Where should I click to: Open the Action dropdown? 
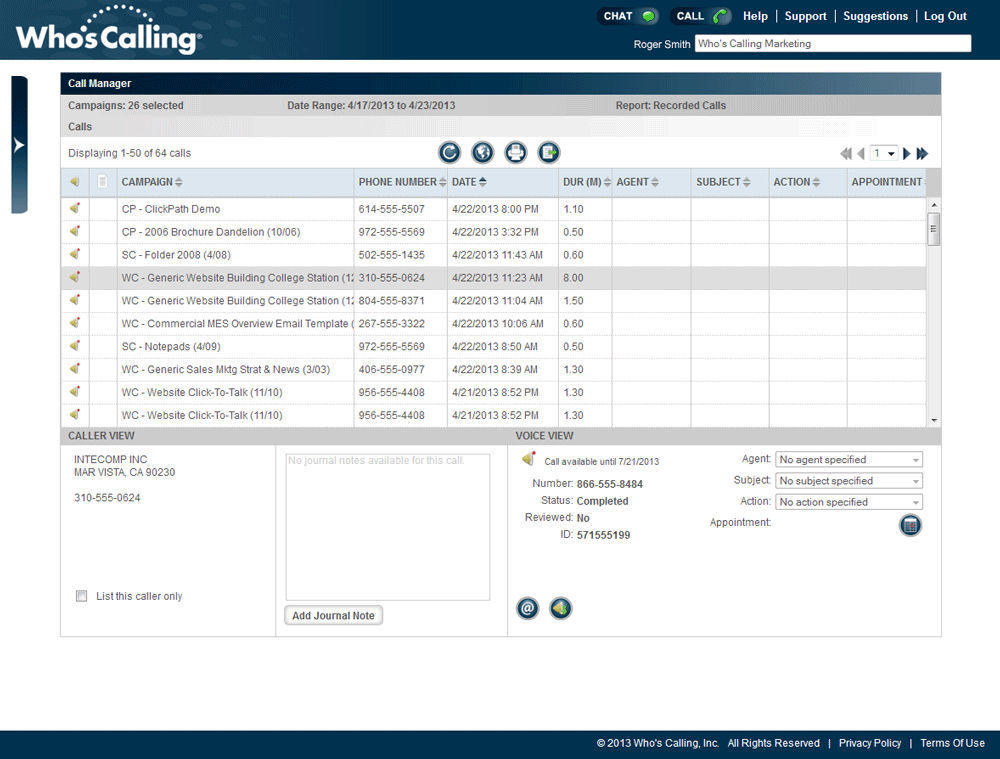click(849, 502)
